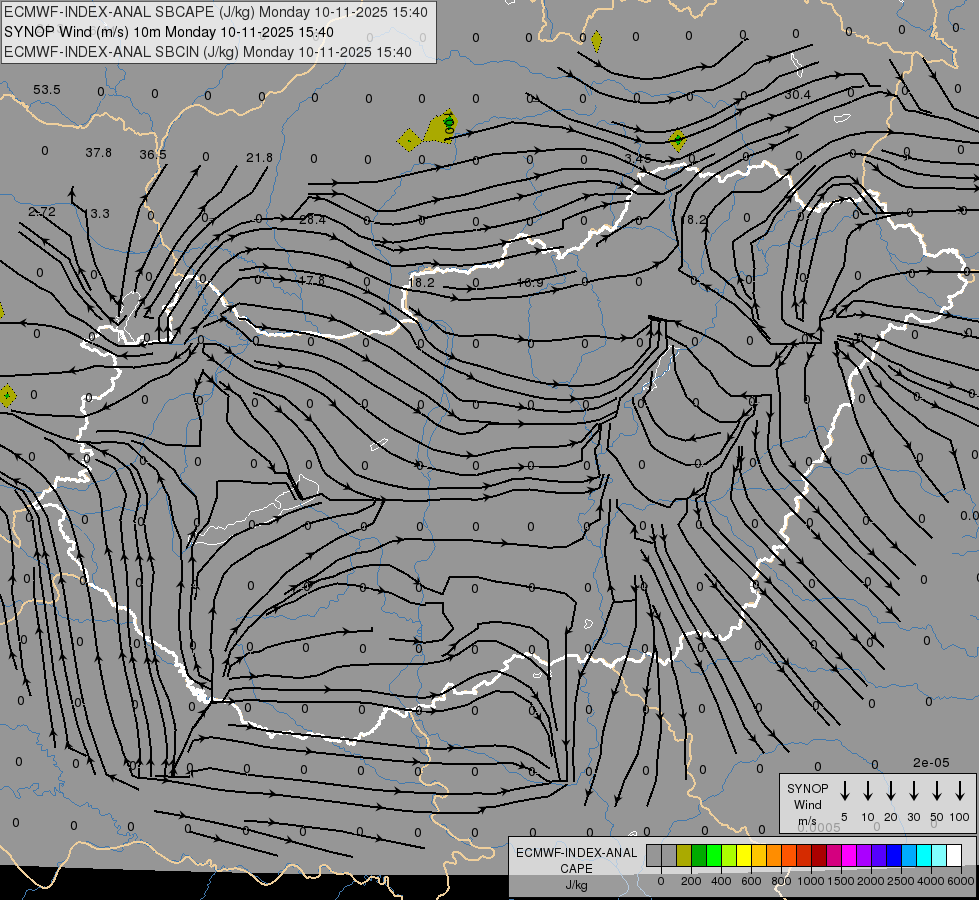Click the 200 tick label in CAPE legend
This screenshot has width=979, height=900.
691,881
